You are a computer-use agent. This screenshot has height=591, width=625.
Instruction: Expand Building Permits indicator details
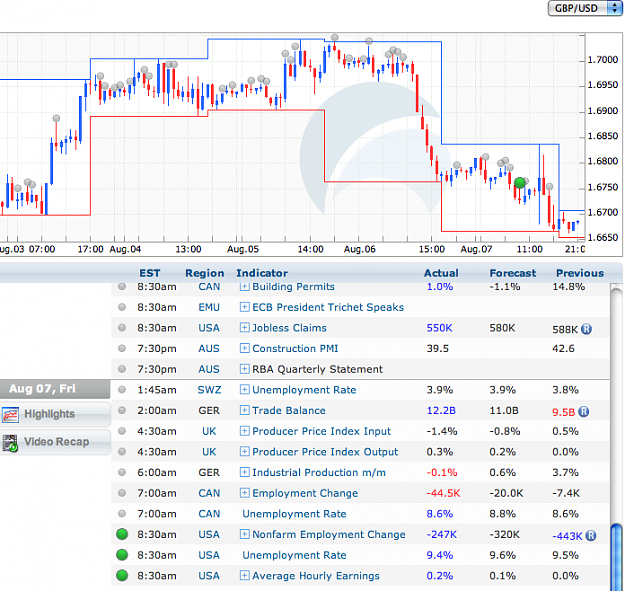244,287
